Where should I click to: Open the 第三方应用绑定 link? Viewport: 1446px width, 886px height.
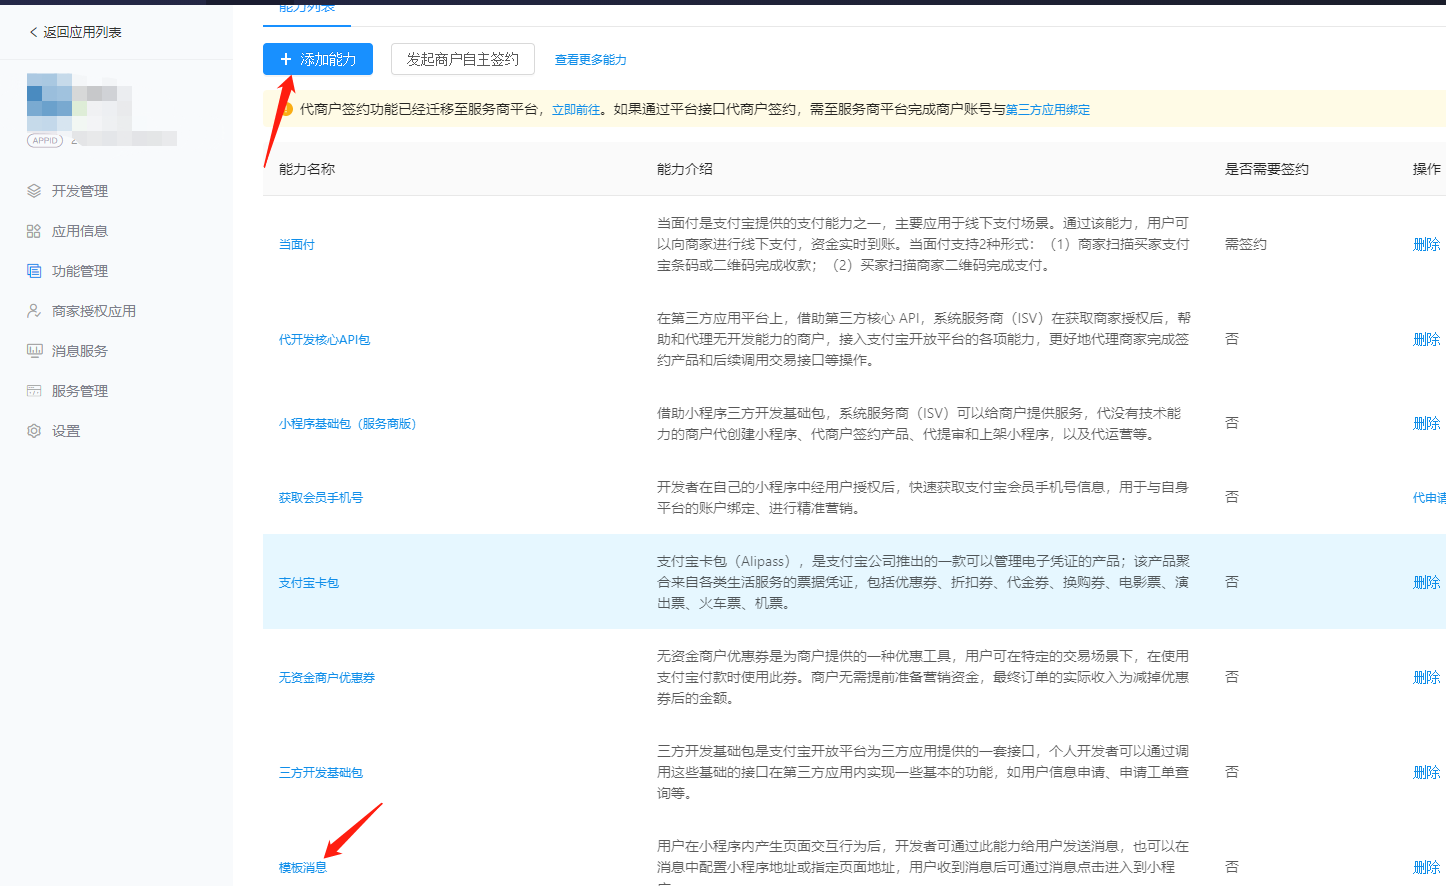1048,110
